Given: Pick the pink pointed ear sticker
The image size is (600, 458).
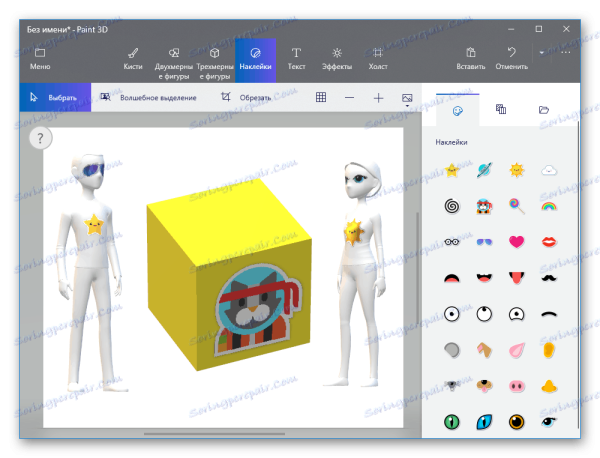Looking at the screenshot, I should point(517,350).
